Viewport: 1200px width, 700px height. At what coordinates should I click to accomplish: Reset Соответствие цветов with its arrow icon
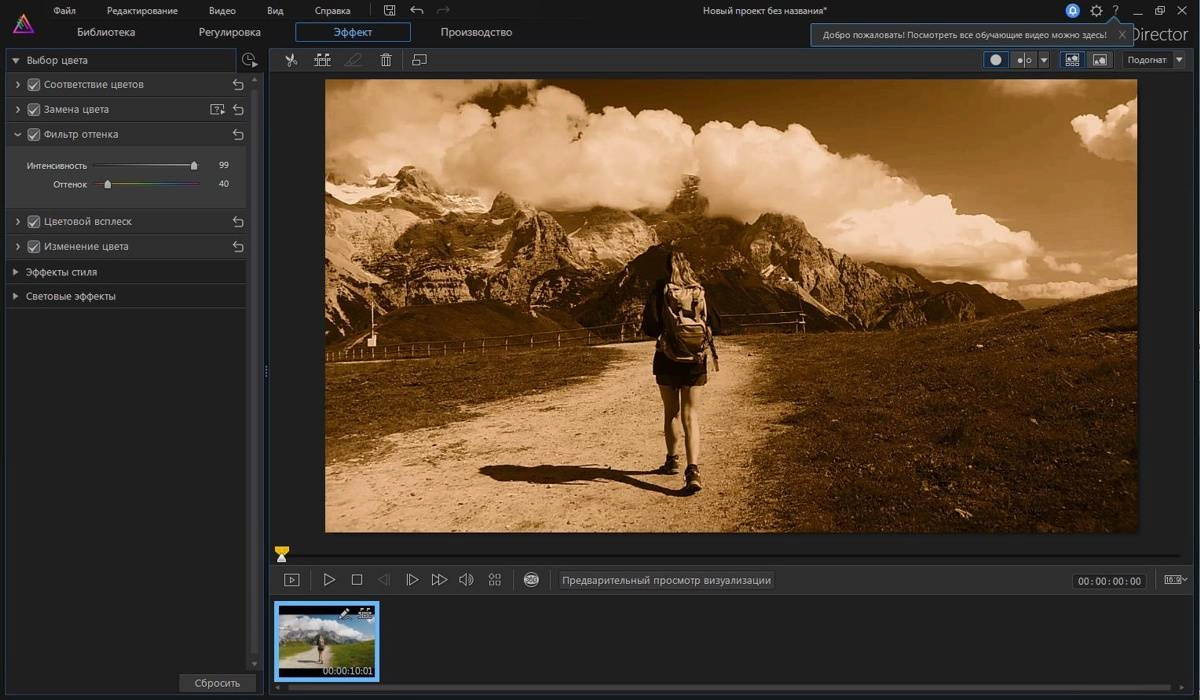[x=238, y=85]
